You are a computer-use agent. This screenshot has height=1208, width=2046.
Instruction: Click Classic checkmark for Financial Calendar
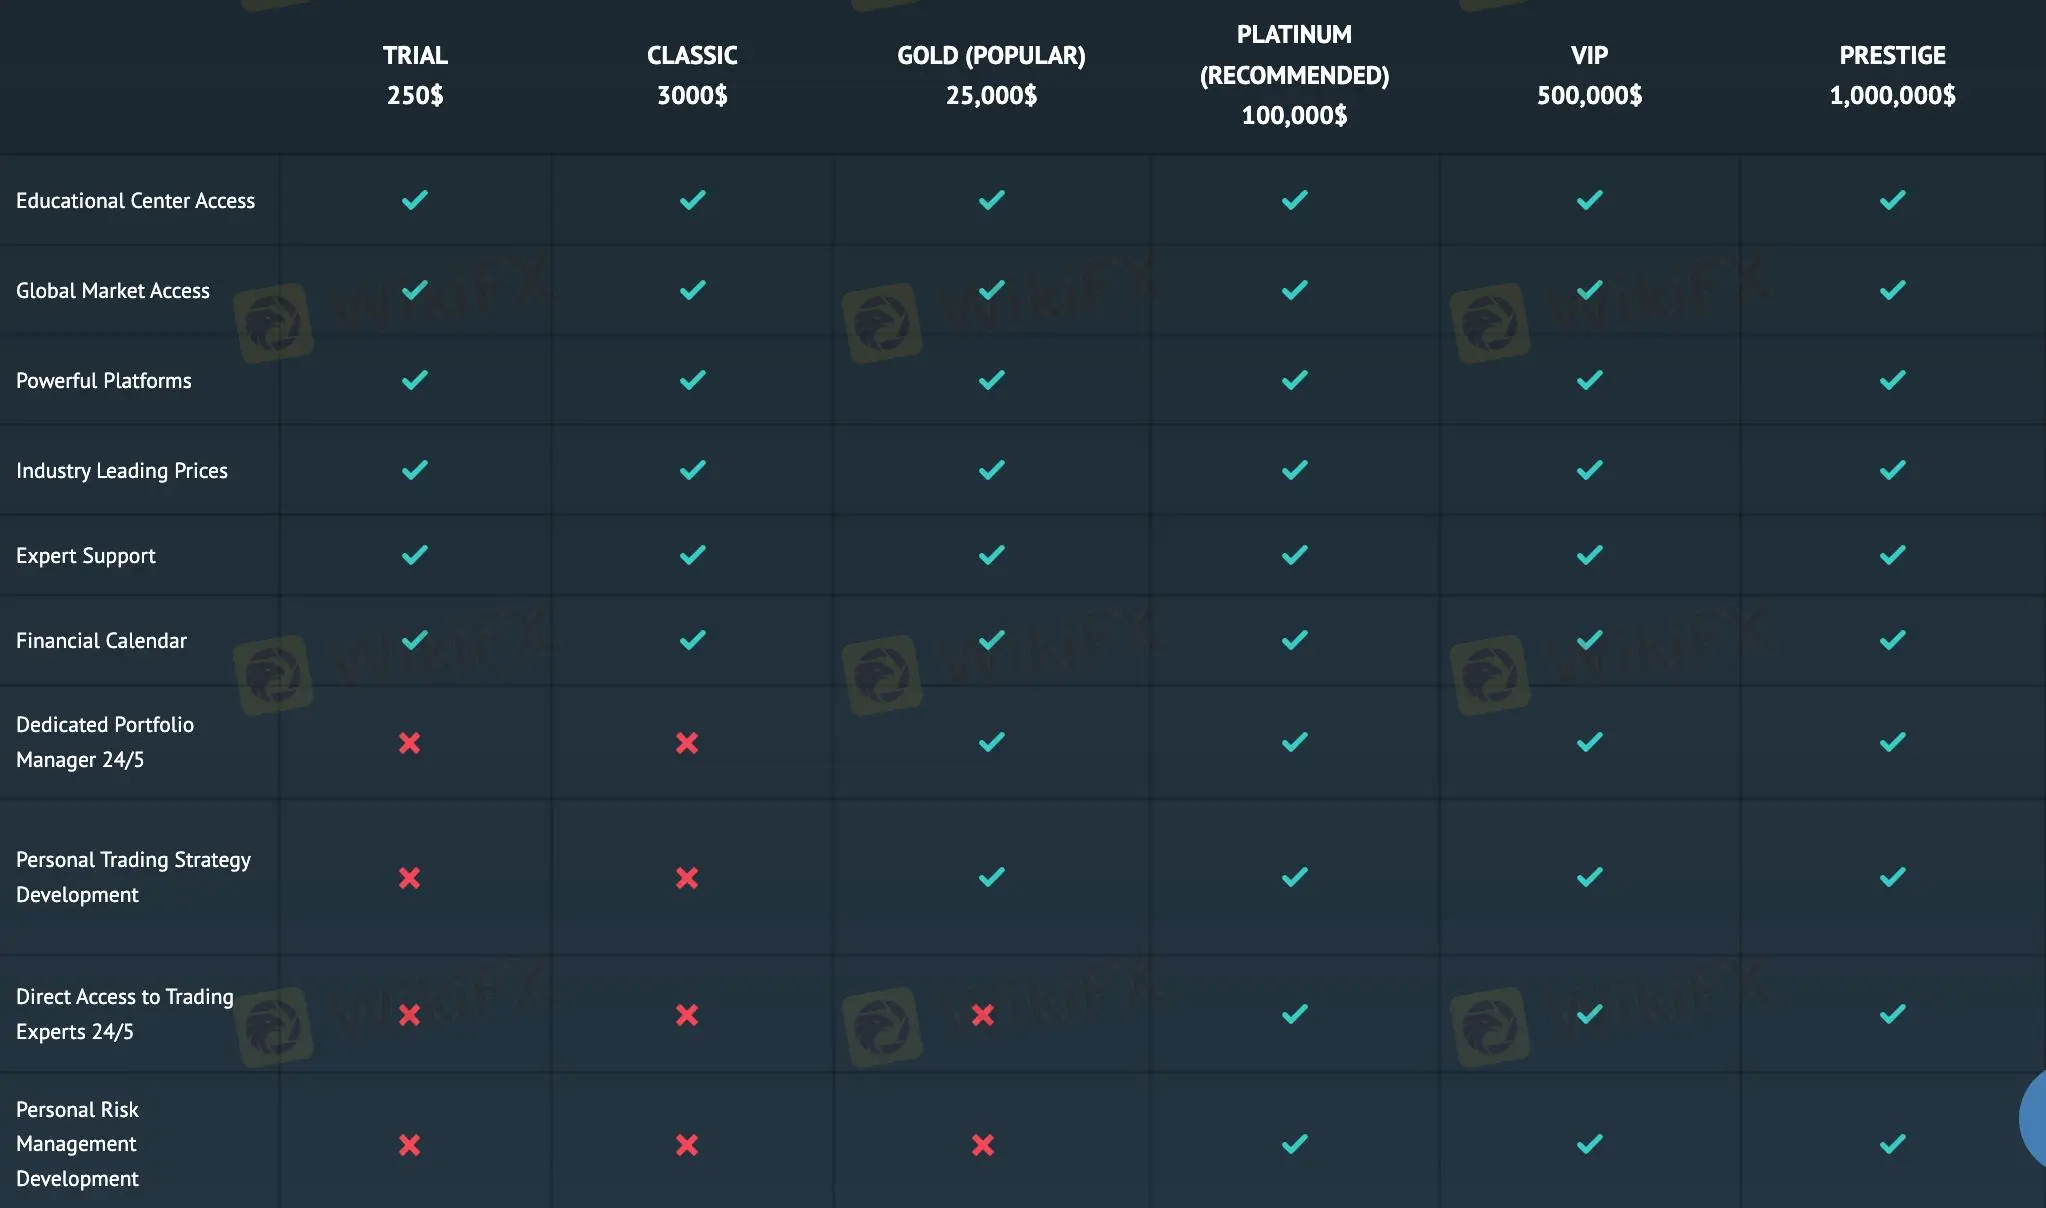point(692,640)
